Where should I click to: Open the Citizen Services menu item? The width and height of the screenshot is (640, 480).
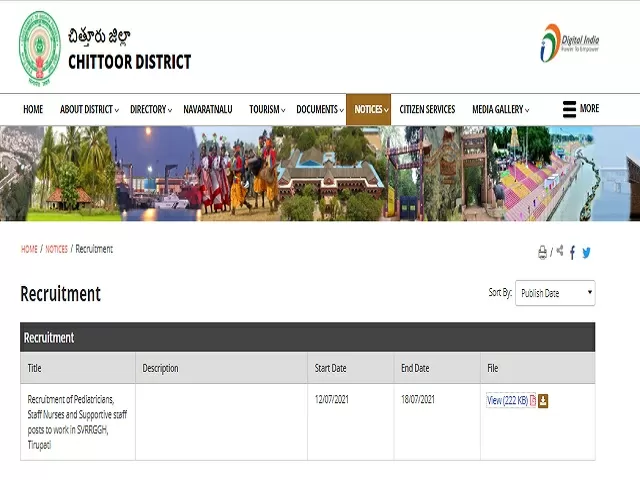coord(427,110)
